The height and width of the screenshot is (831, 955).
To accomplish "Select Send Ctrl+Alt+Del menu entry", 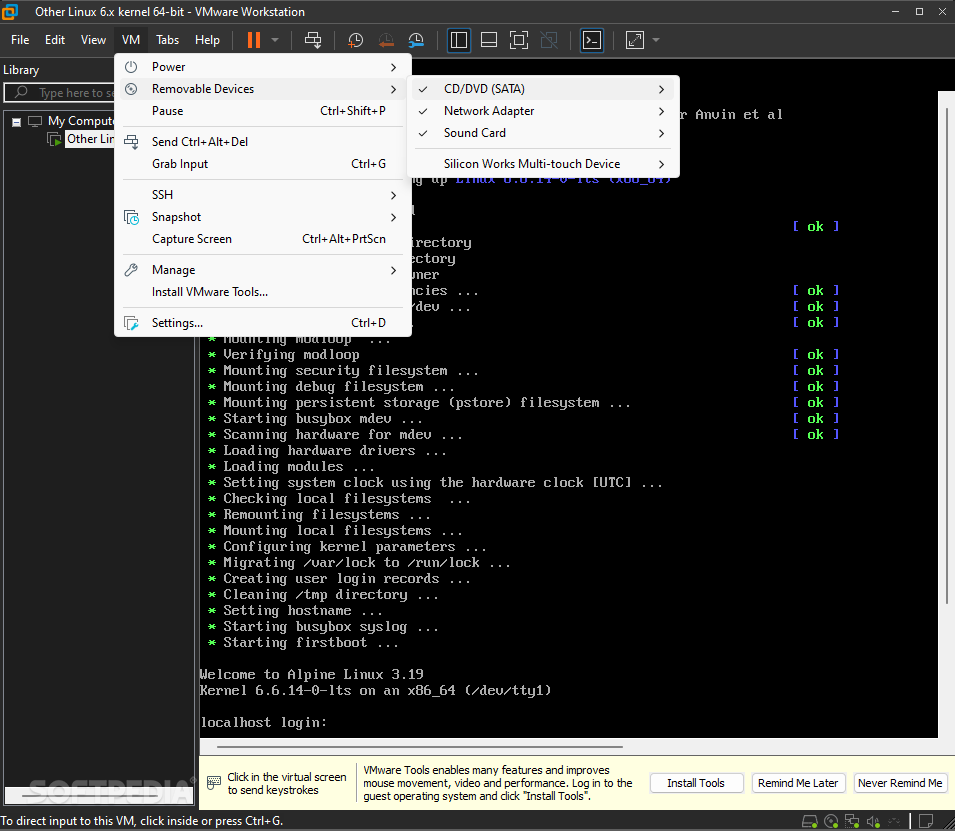I will click(x=263, y=142).
